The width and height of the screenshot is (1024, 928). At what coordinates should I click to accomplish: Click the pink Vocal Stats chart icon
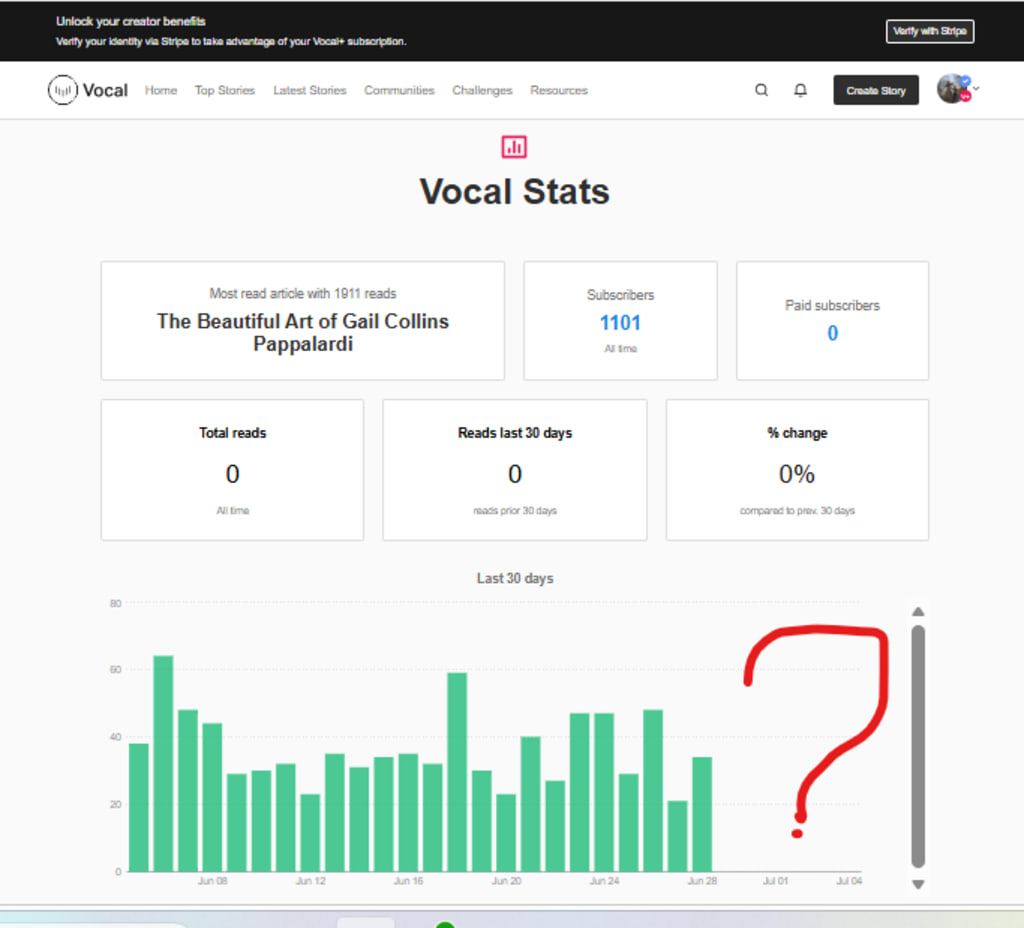(514, 147)
